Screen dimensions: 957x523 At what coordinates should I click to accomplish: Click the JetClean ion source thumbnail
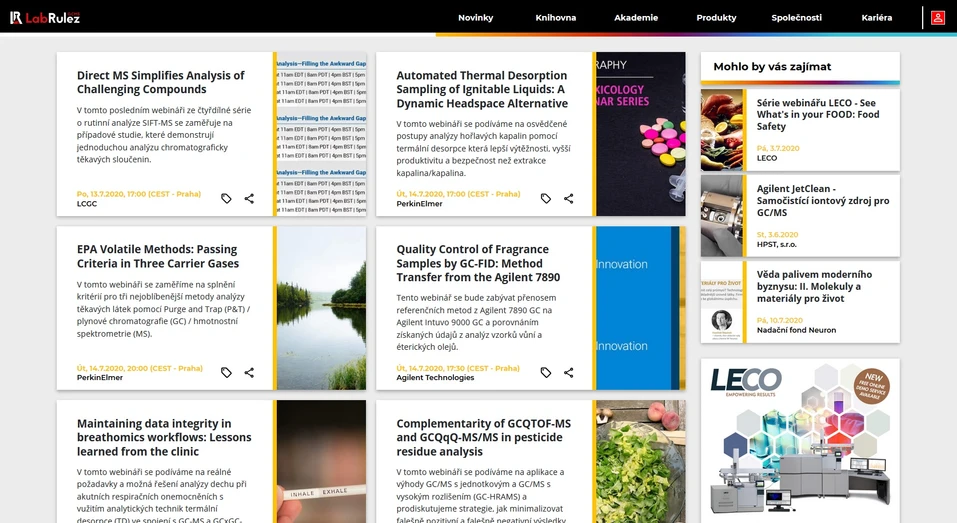[x=721, y=216]
